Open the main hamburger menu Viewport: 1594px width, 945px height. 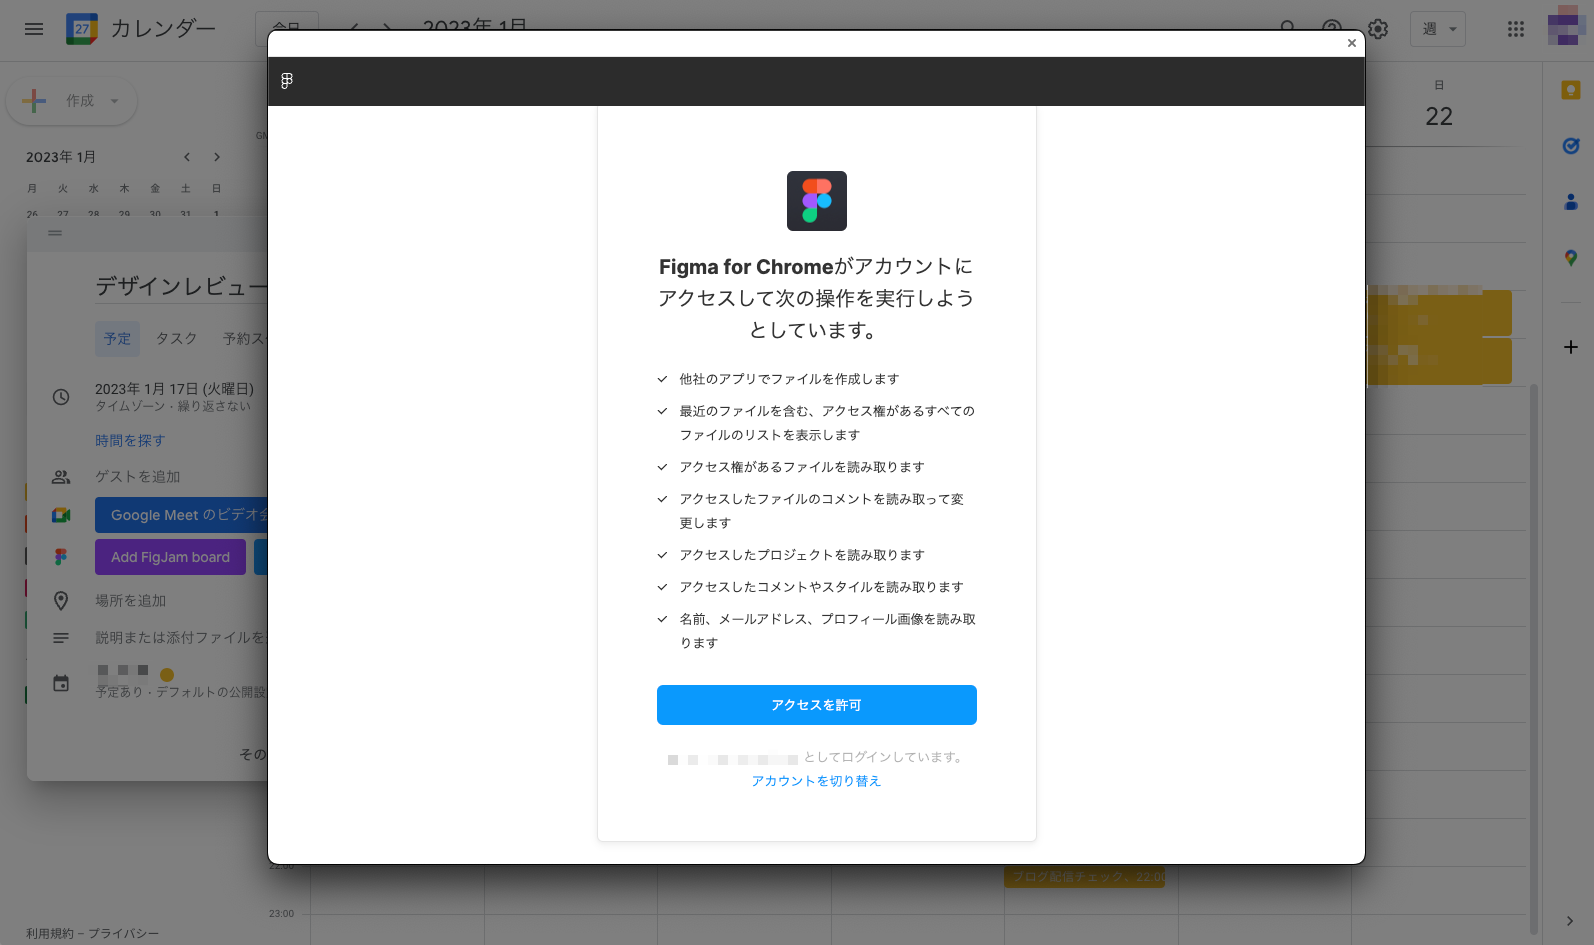(x=34, y=29)
